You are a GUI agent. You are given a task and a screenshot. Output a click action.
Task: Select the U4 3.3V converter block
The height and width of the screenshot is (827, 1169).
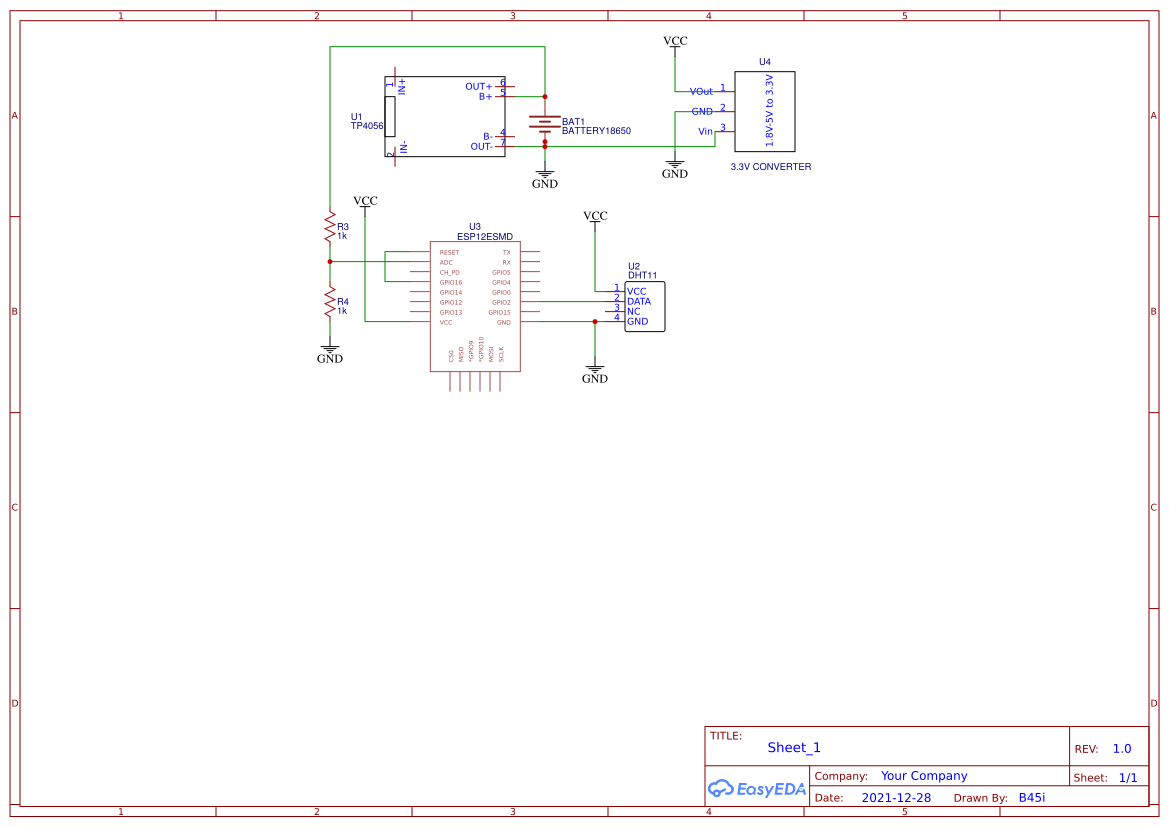click(764, 110)
